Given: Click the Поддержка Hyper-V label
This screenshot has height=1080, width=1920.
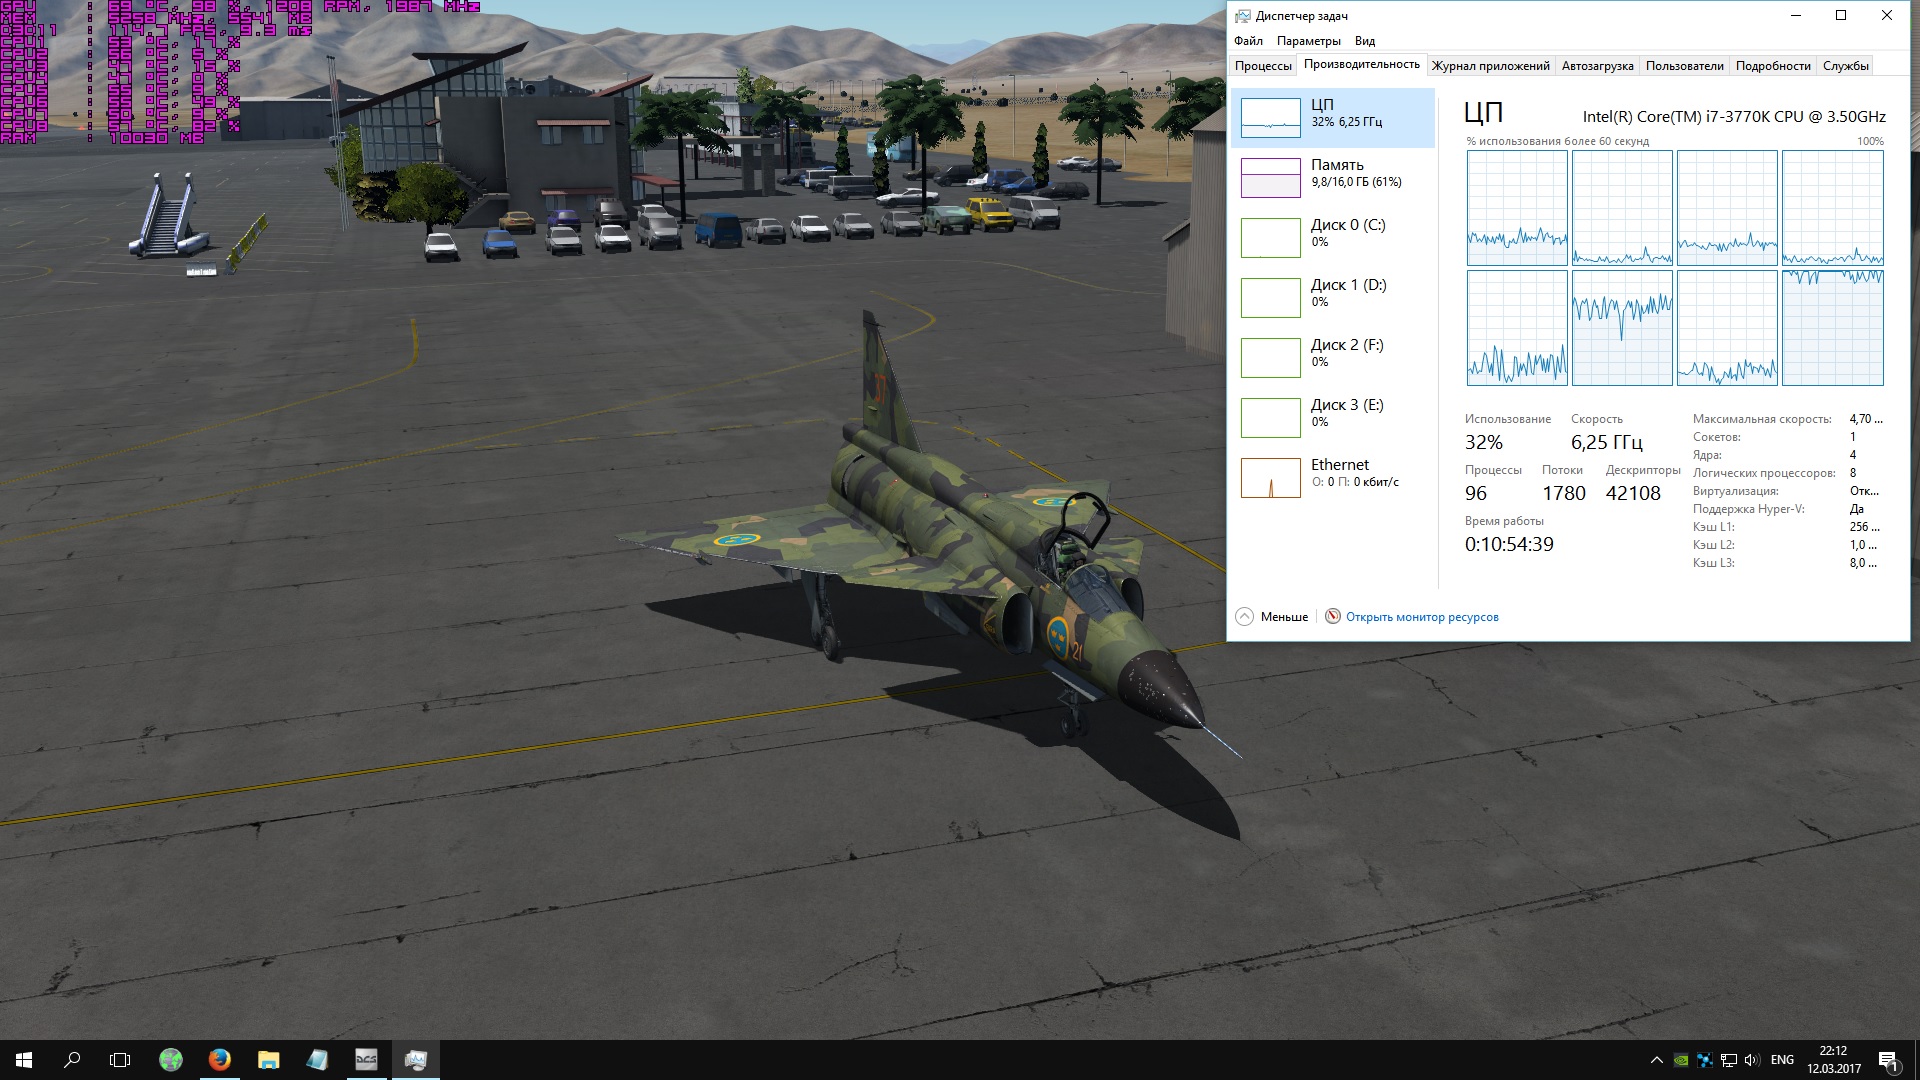Looking at the screenshot, I should pyautogui.click(x=1749, y=509).
